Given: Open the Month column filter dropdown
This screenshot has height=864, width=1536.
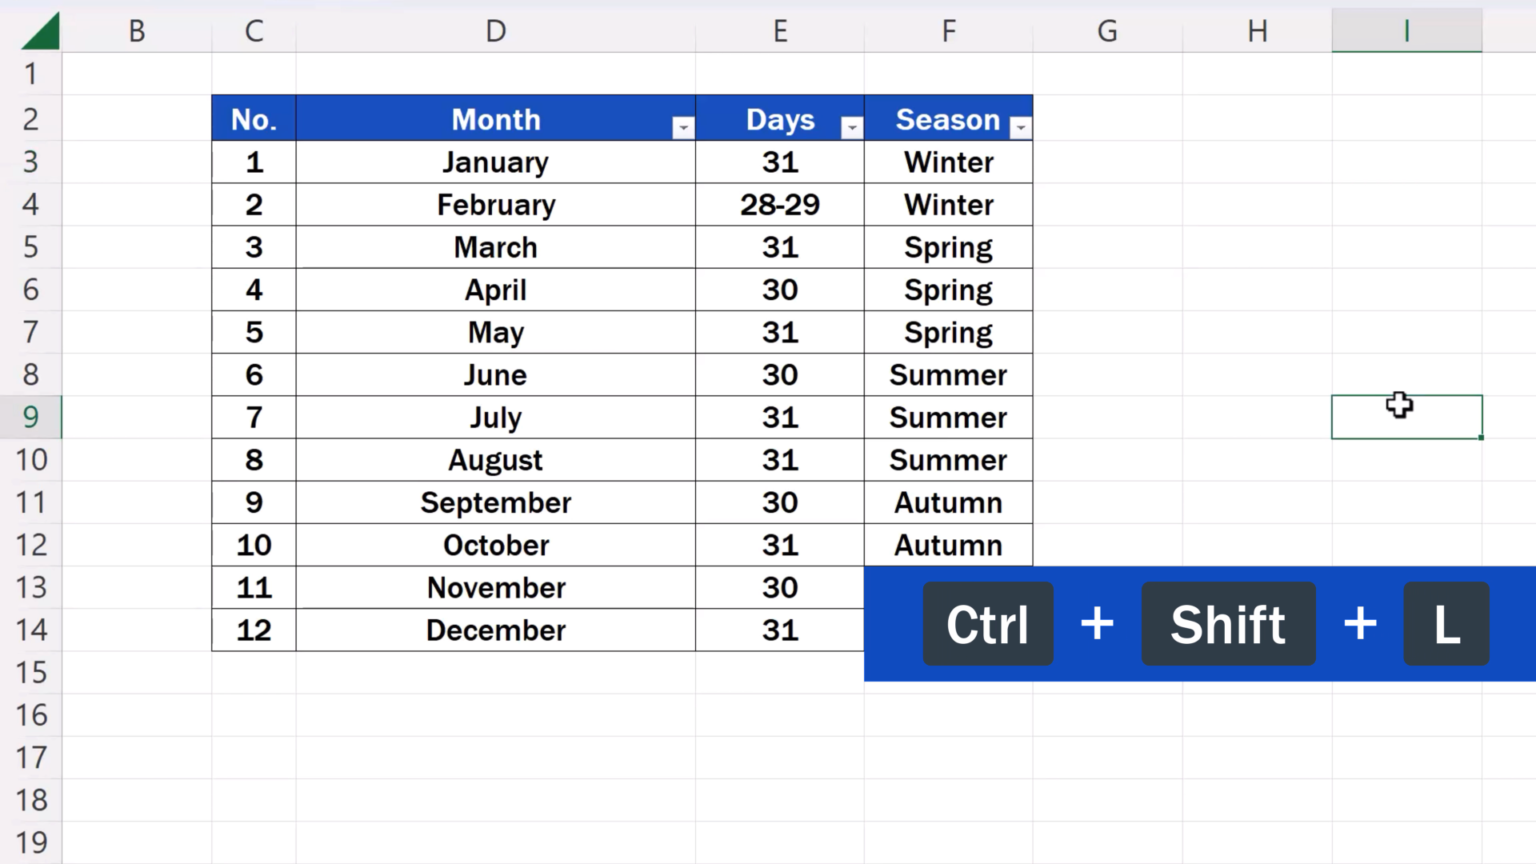Looking at the screenshot, I should [683, 126].
